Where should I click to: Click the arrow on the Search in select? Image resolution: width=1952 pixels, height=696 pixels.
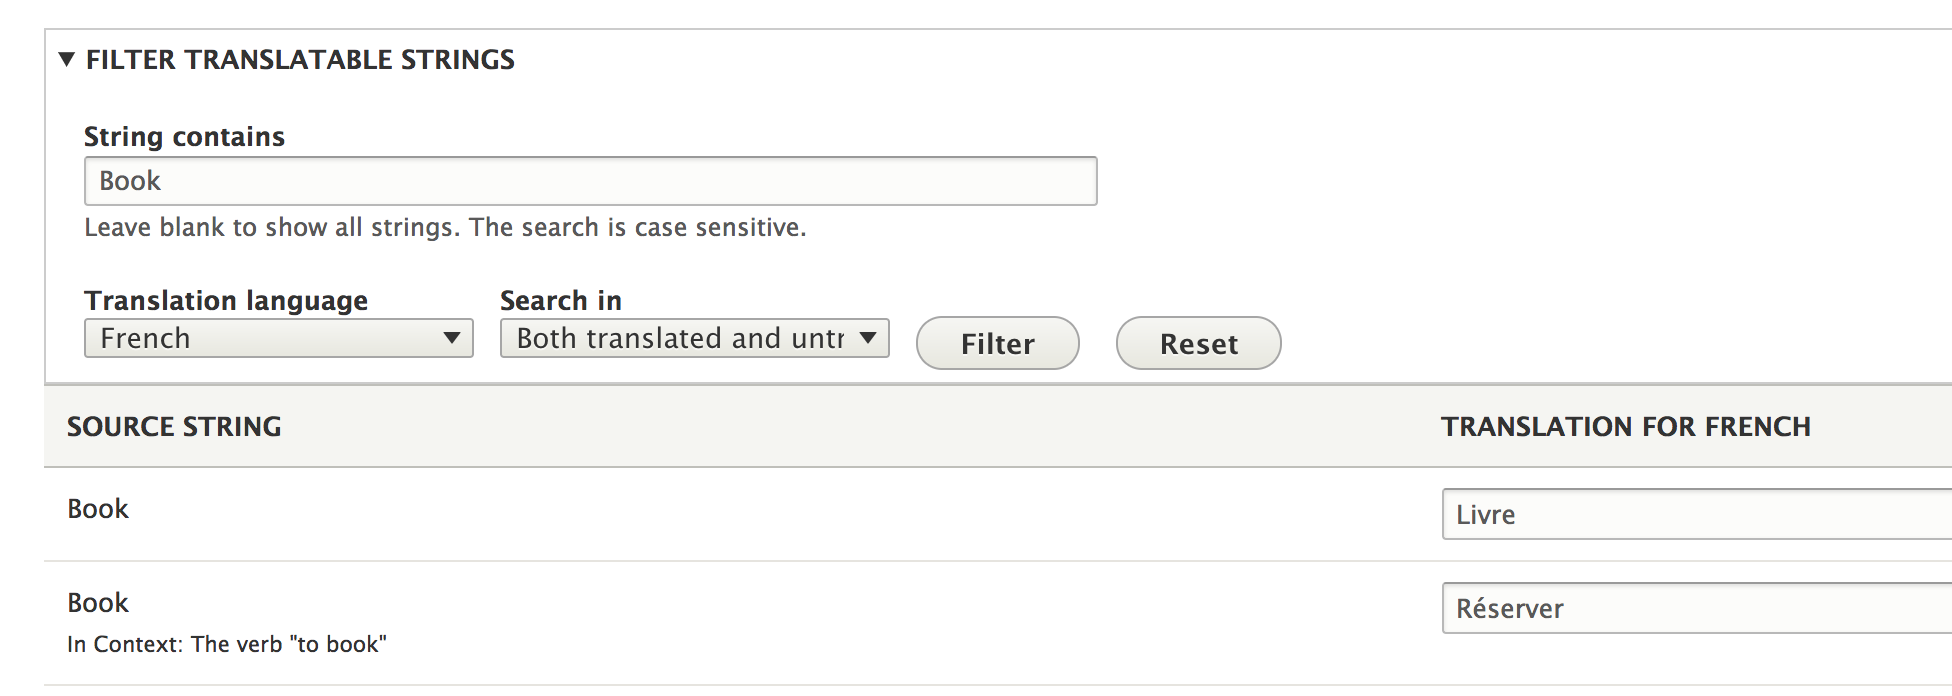(x=868, y=338)
